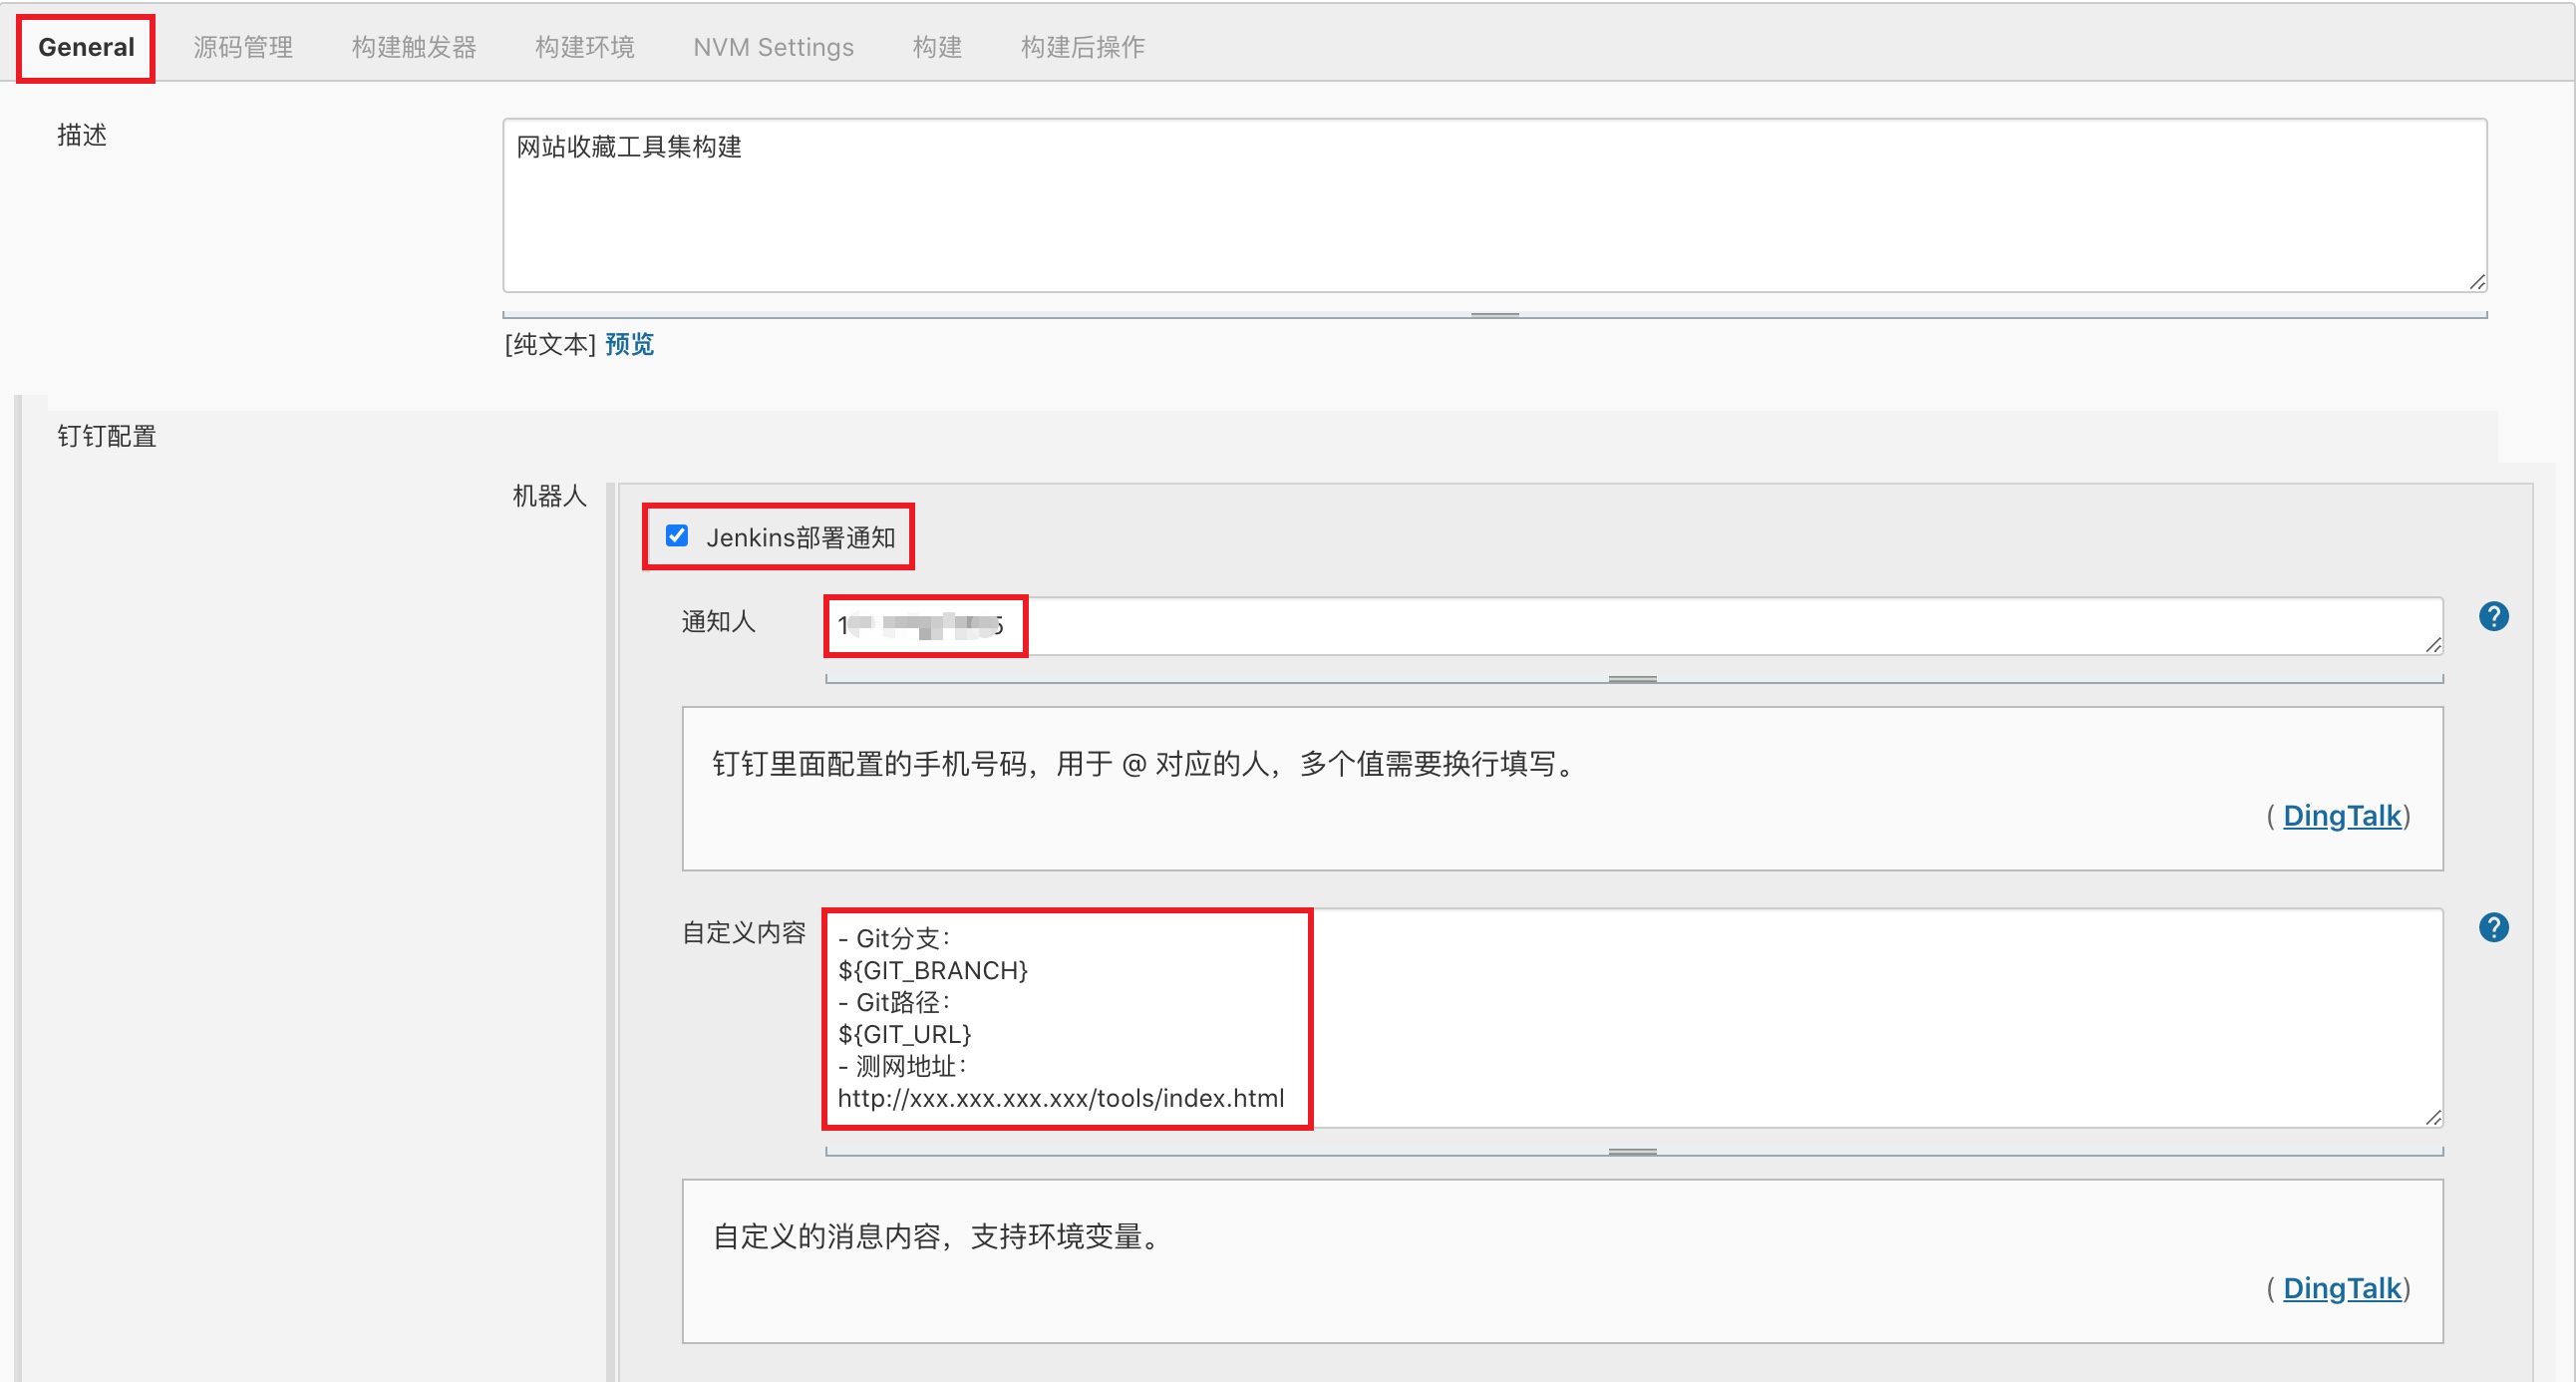Screen dimensions: 2576x1382
Task: Click resize bar below 描述 textarea
Action: pyautogui.click(x=1494, y=314)
